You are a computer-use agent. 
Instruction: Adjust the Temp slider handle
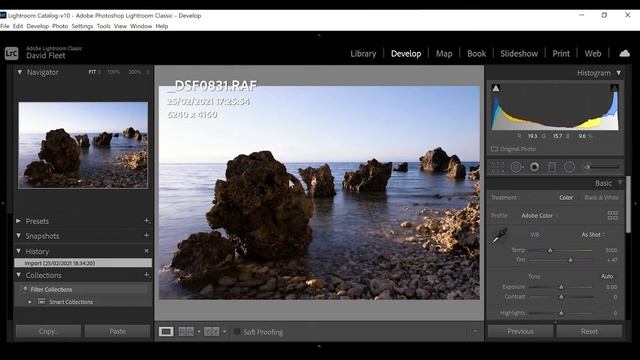pyautogui.click(x=550, y=250)
